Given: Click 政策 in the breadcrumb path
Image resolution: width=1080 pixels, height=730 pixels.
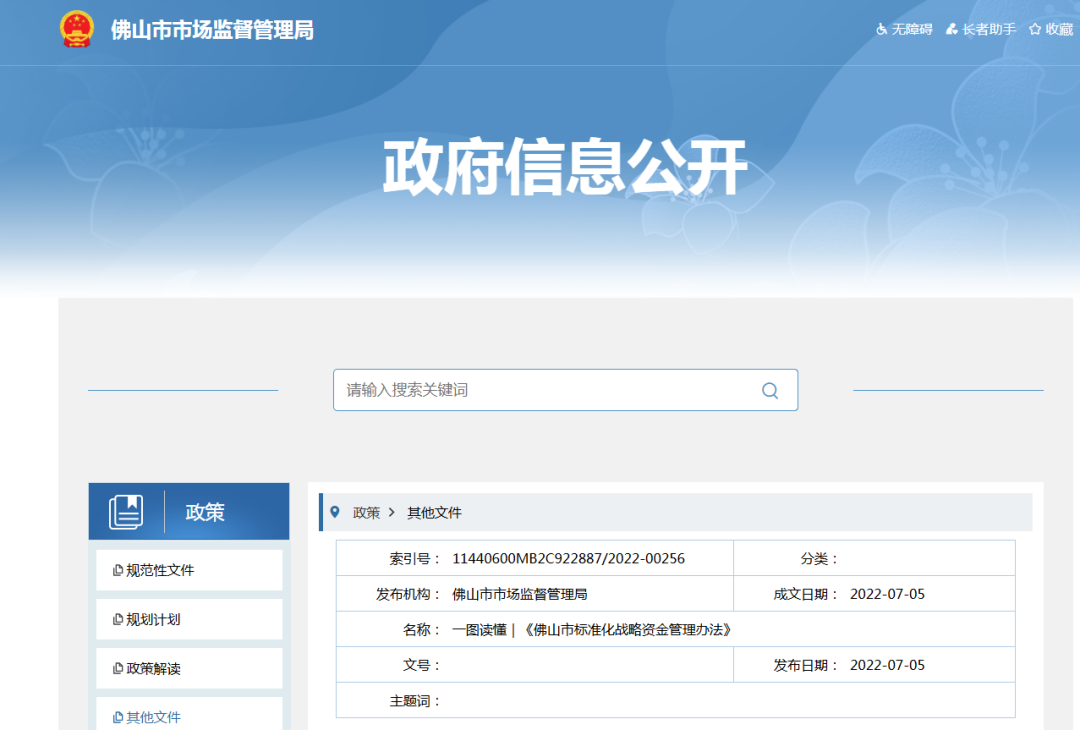Looking at the screenshot, I should click(366, 512).
